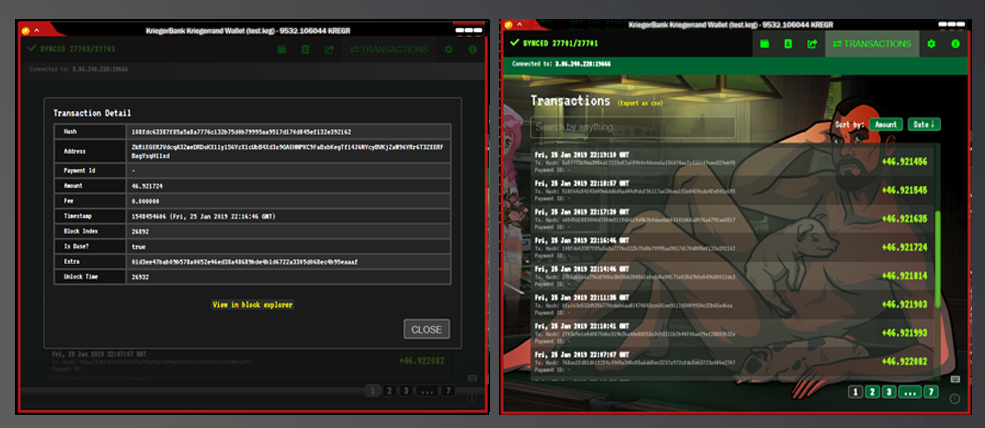Viewport: 985px width, 428px height.
Task: Go to page 3 in right window
Action: tap(888, 392)
